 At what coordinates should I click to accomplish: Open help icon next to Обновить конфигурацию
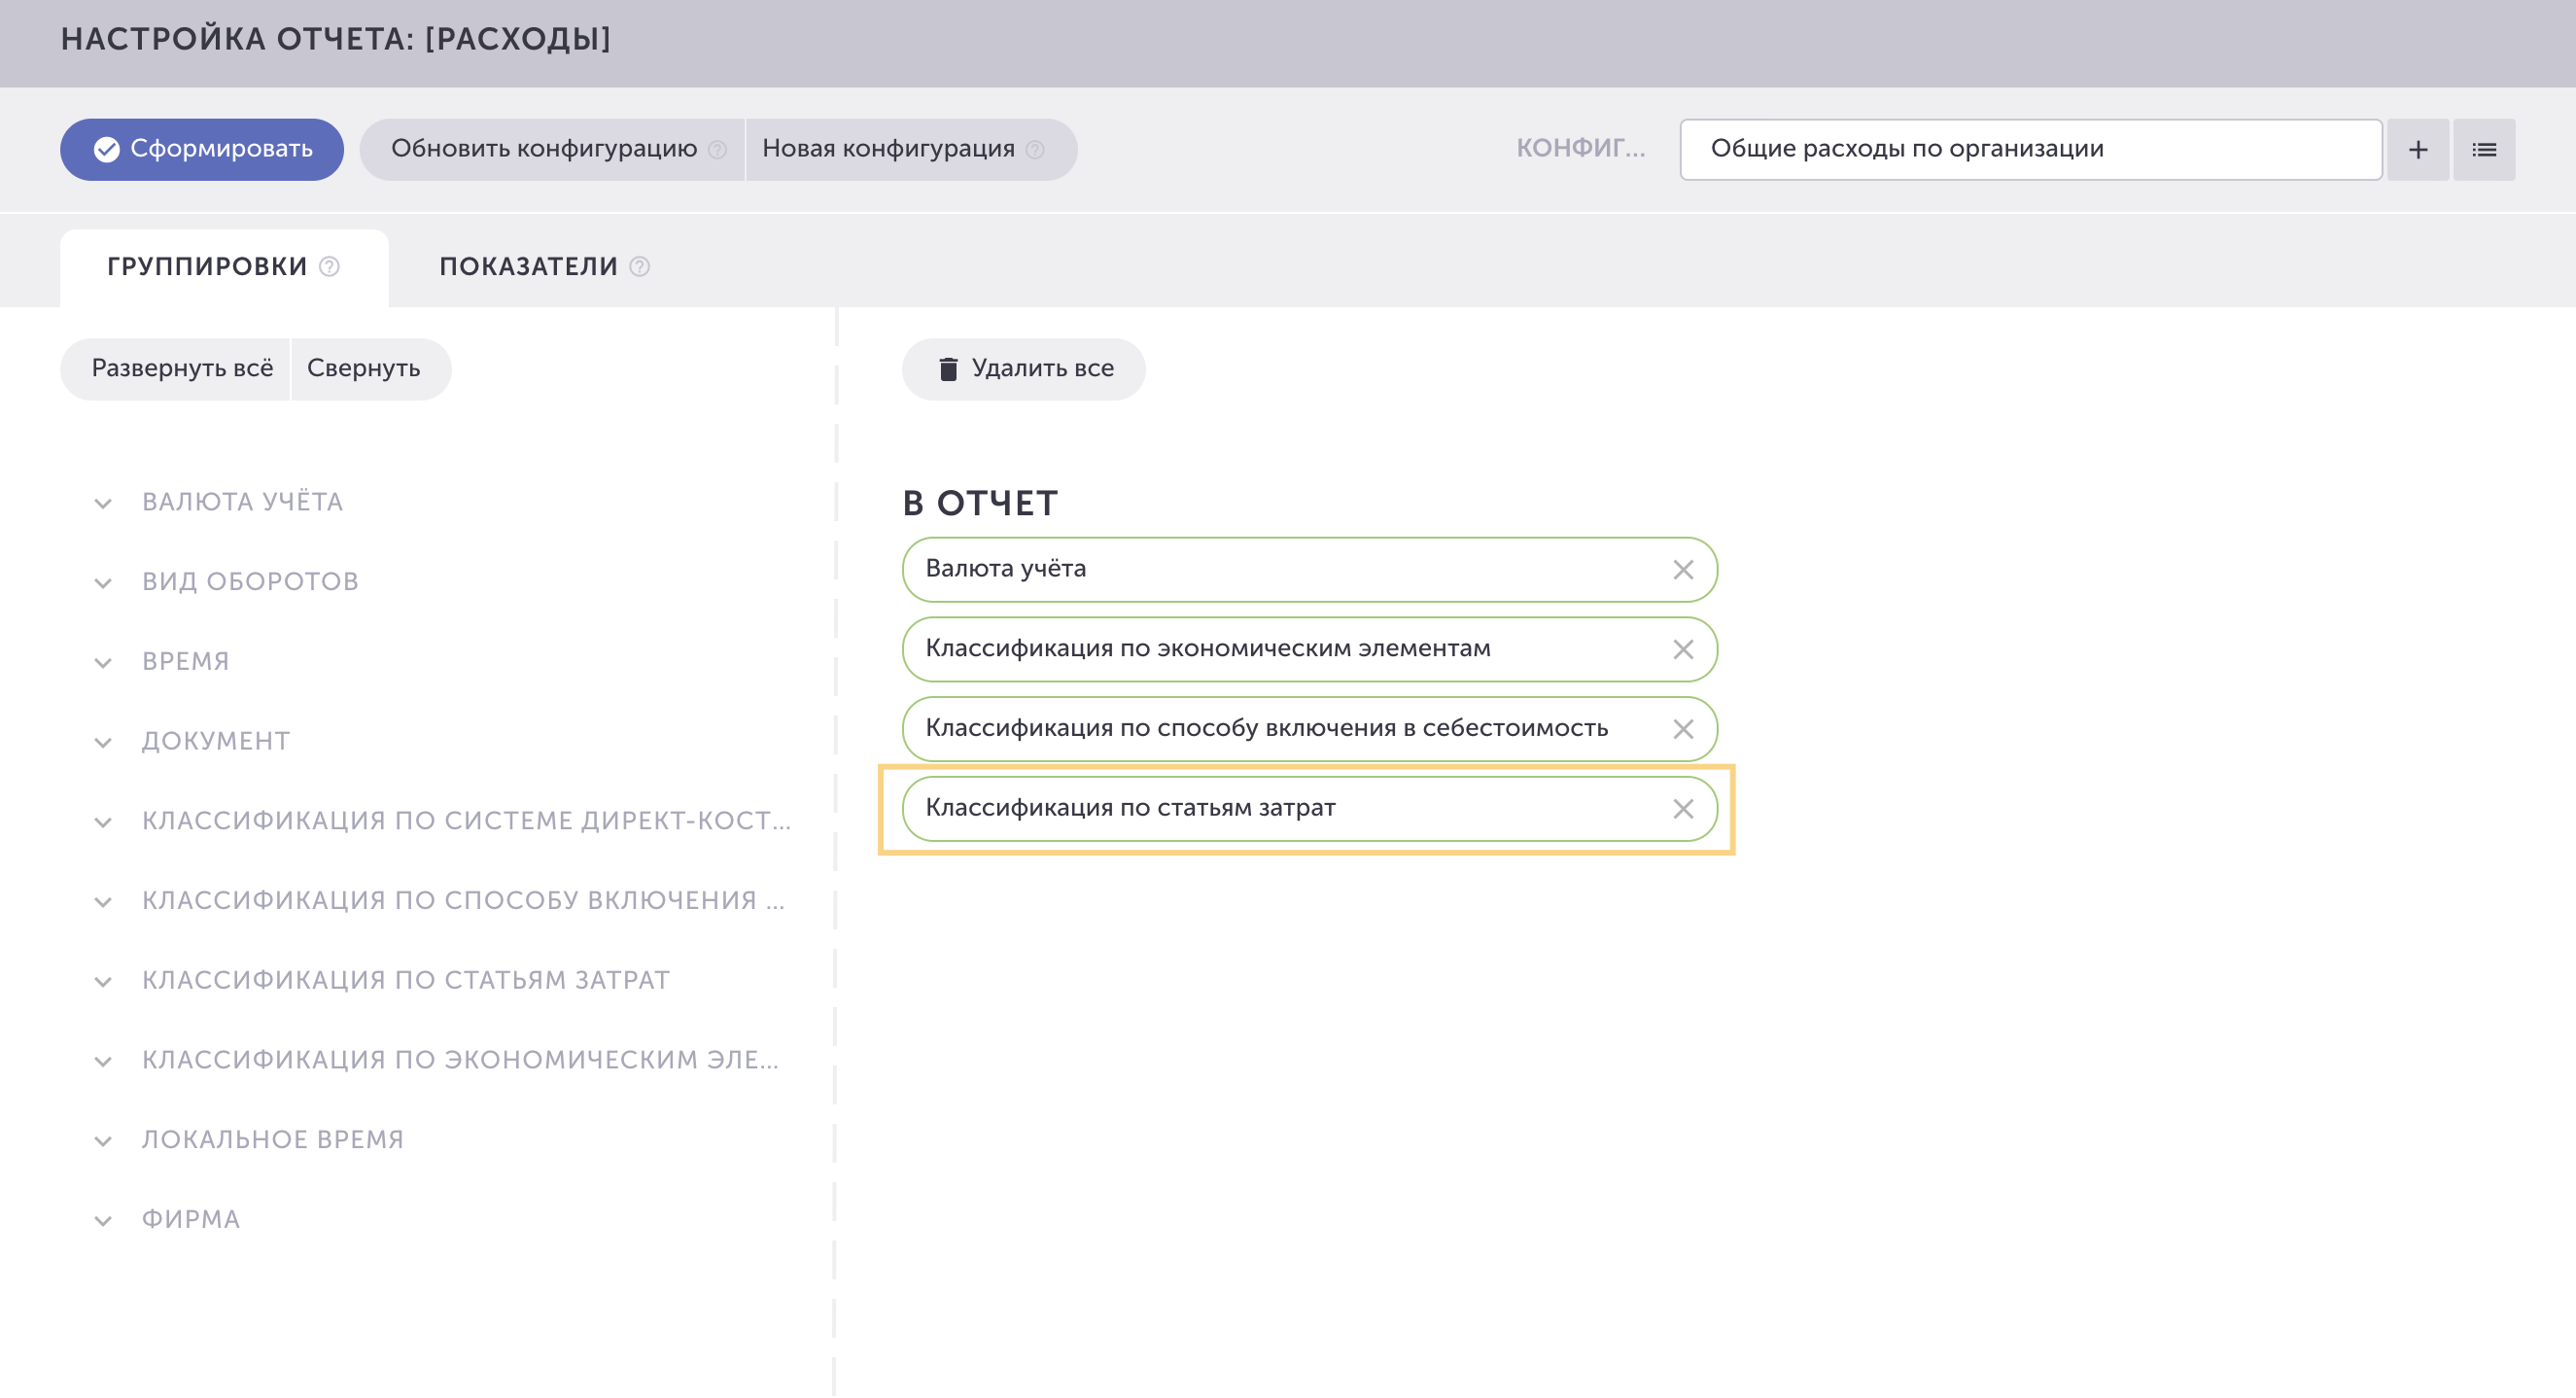pos(717,150)
